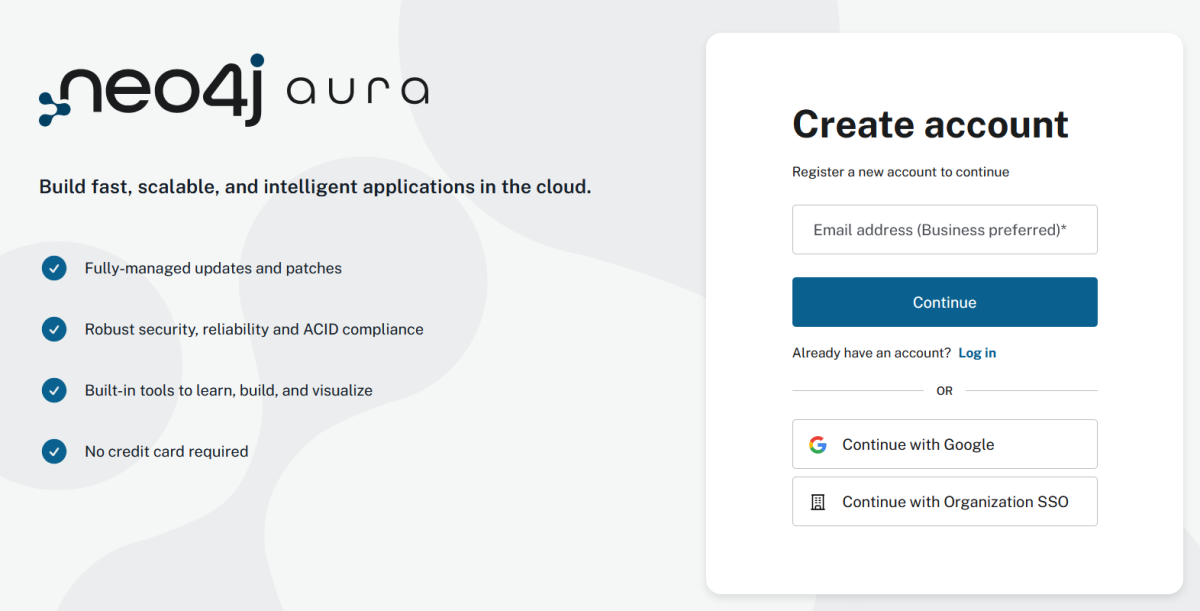
Task: Click the 'Already have an account?' text
Action: tap(871, 353)
